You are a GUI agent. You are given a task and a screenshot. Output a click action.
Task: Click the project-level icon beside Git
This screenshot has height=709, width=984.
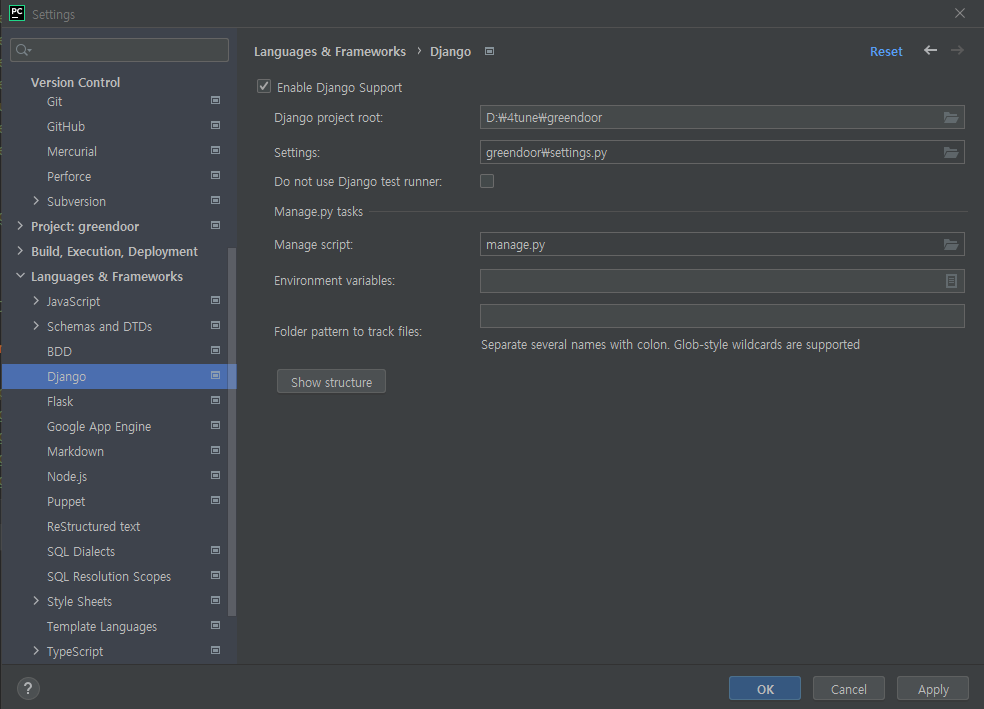(x=215, y=100)
